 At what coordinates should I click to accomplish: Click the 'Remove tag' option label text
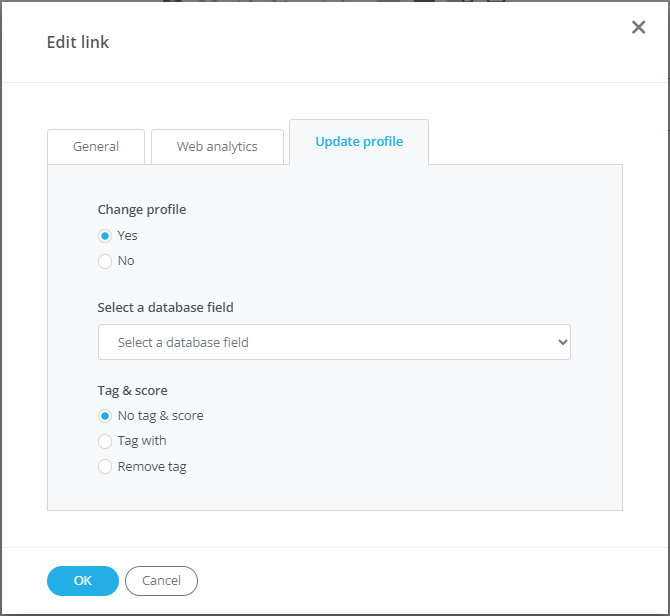[152, 467]
